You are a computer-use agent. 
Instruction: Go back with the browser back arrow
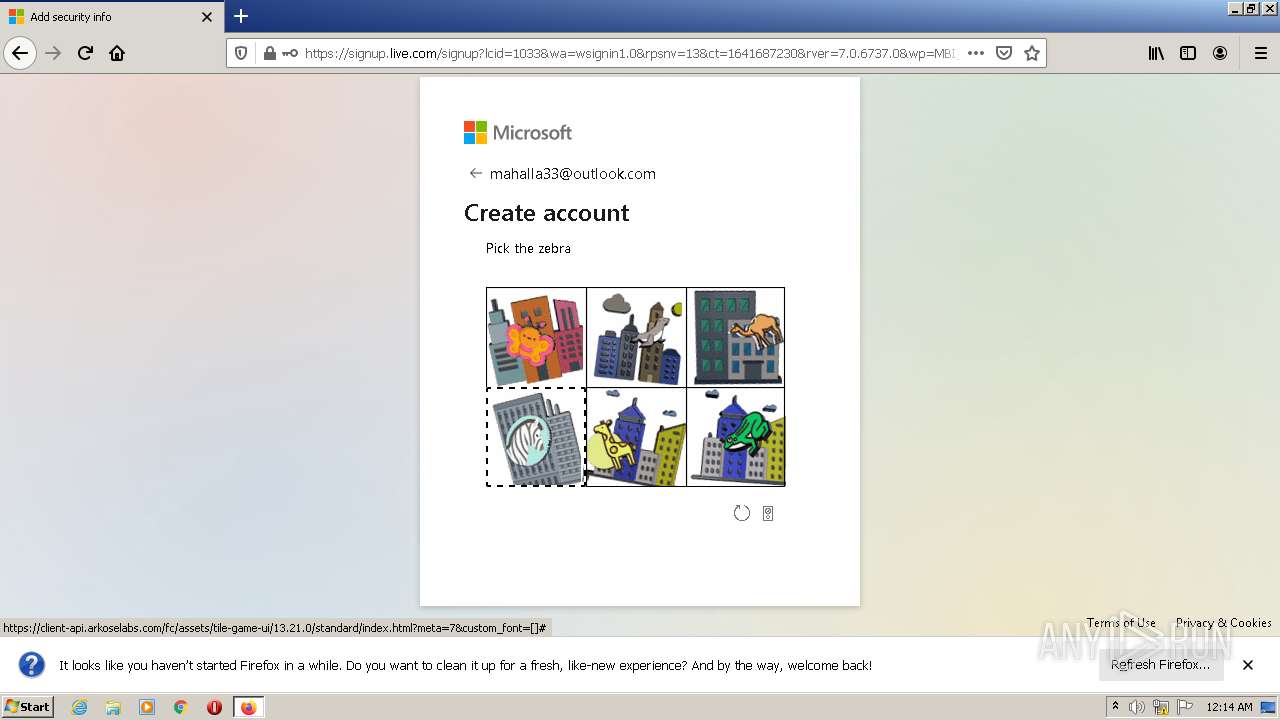click(20, 53)
